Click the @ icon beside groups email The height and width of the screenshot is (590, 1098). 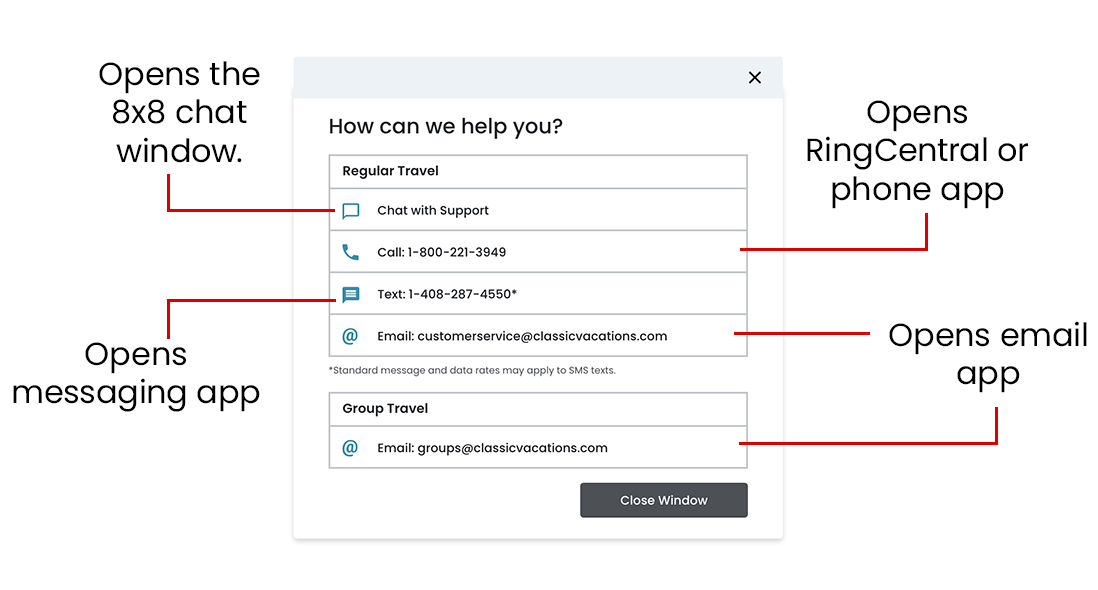350,448
